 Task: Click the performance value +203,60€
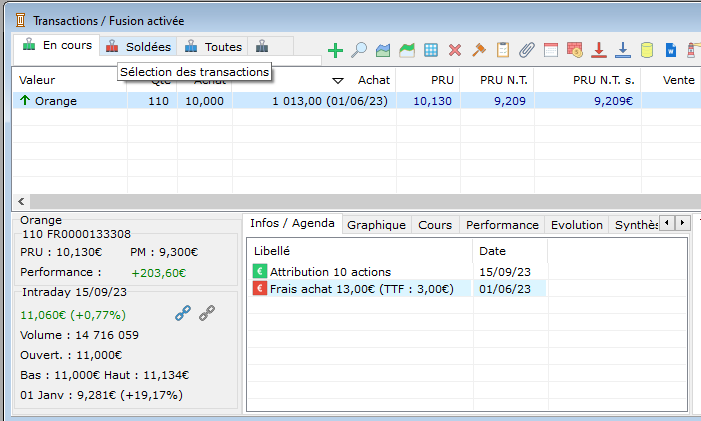click(159, 273)
